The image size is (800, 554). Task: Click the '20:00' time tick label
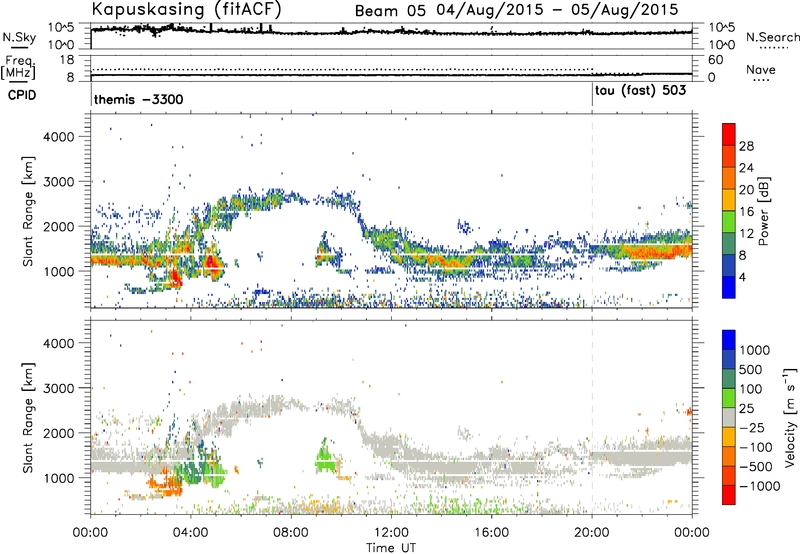592,533
